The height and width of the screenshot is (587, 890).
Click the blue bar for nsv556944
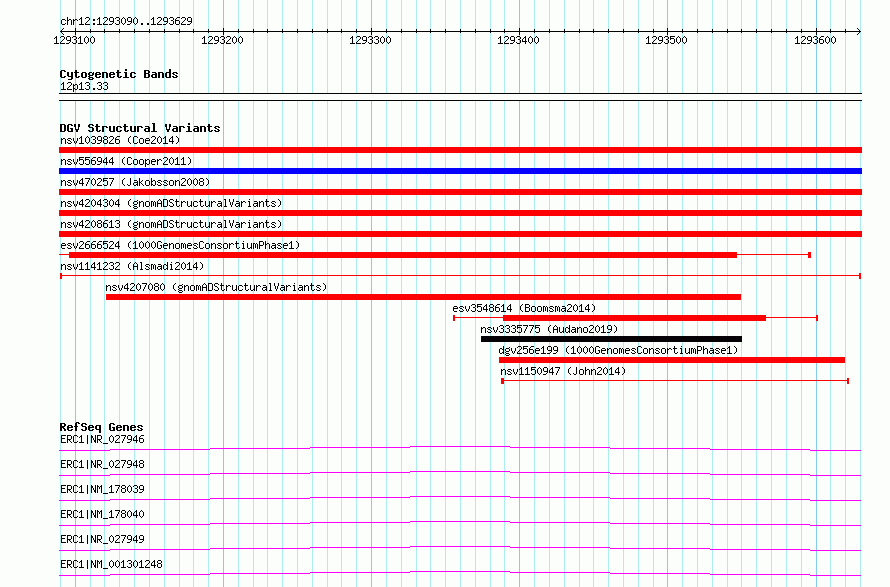(460, 171)
